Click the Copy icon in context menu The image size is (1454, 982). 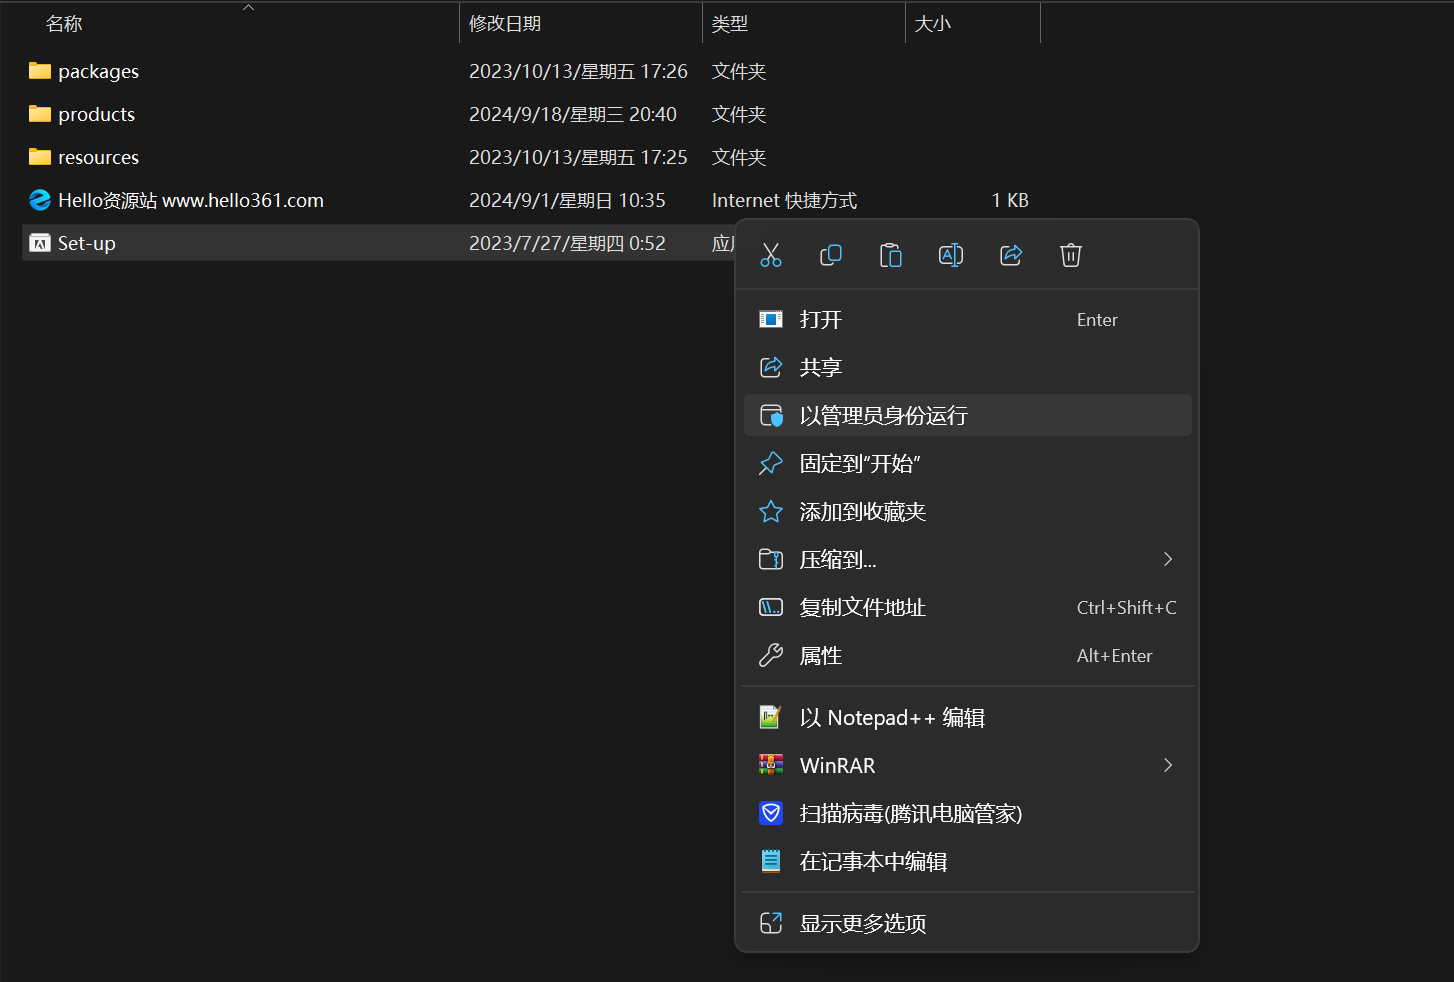click(x=831, y=255)
